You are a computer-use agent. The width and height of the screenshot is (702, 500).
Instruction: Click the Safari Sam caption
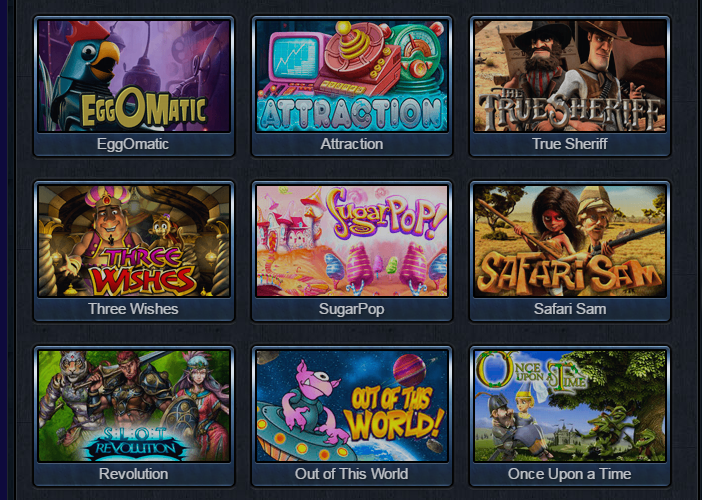[x=570, y=309]
